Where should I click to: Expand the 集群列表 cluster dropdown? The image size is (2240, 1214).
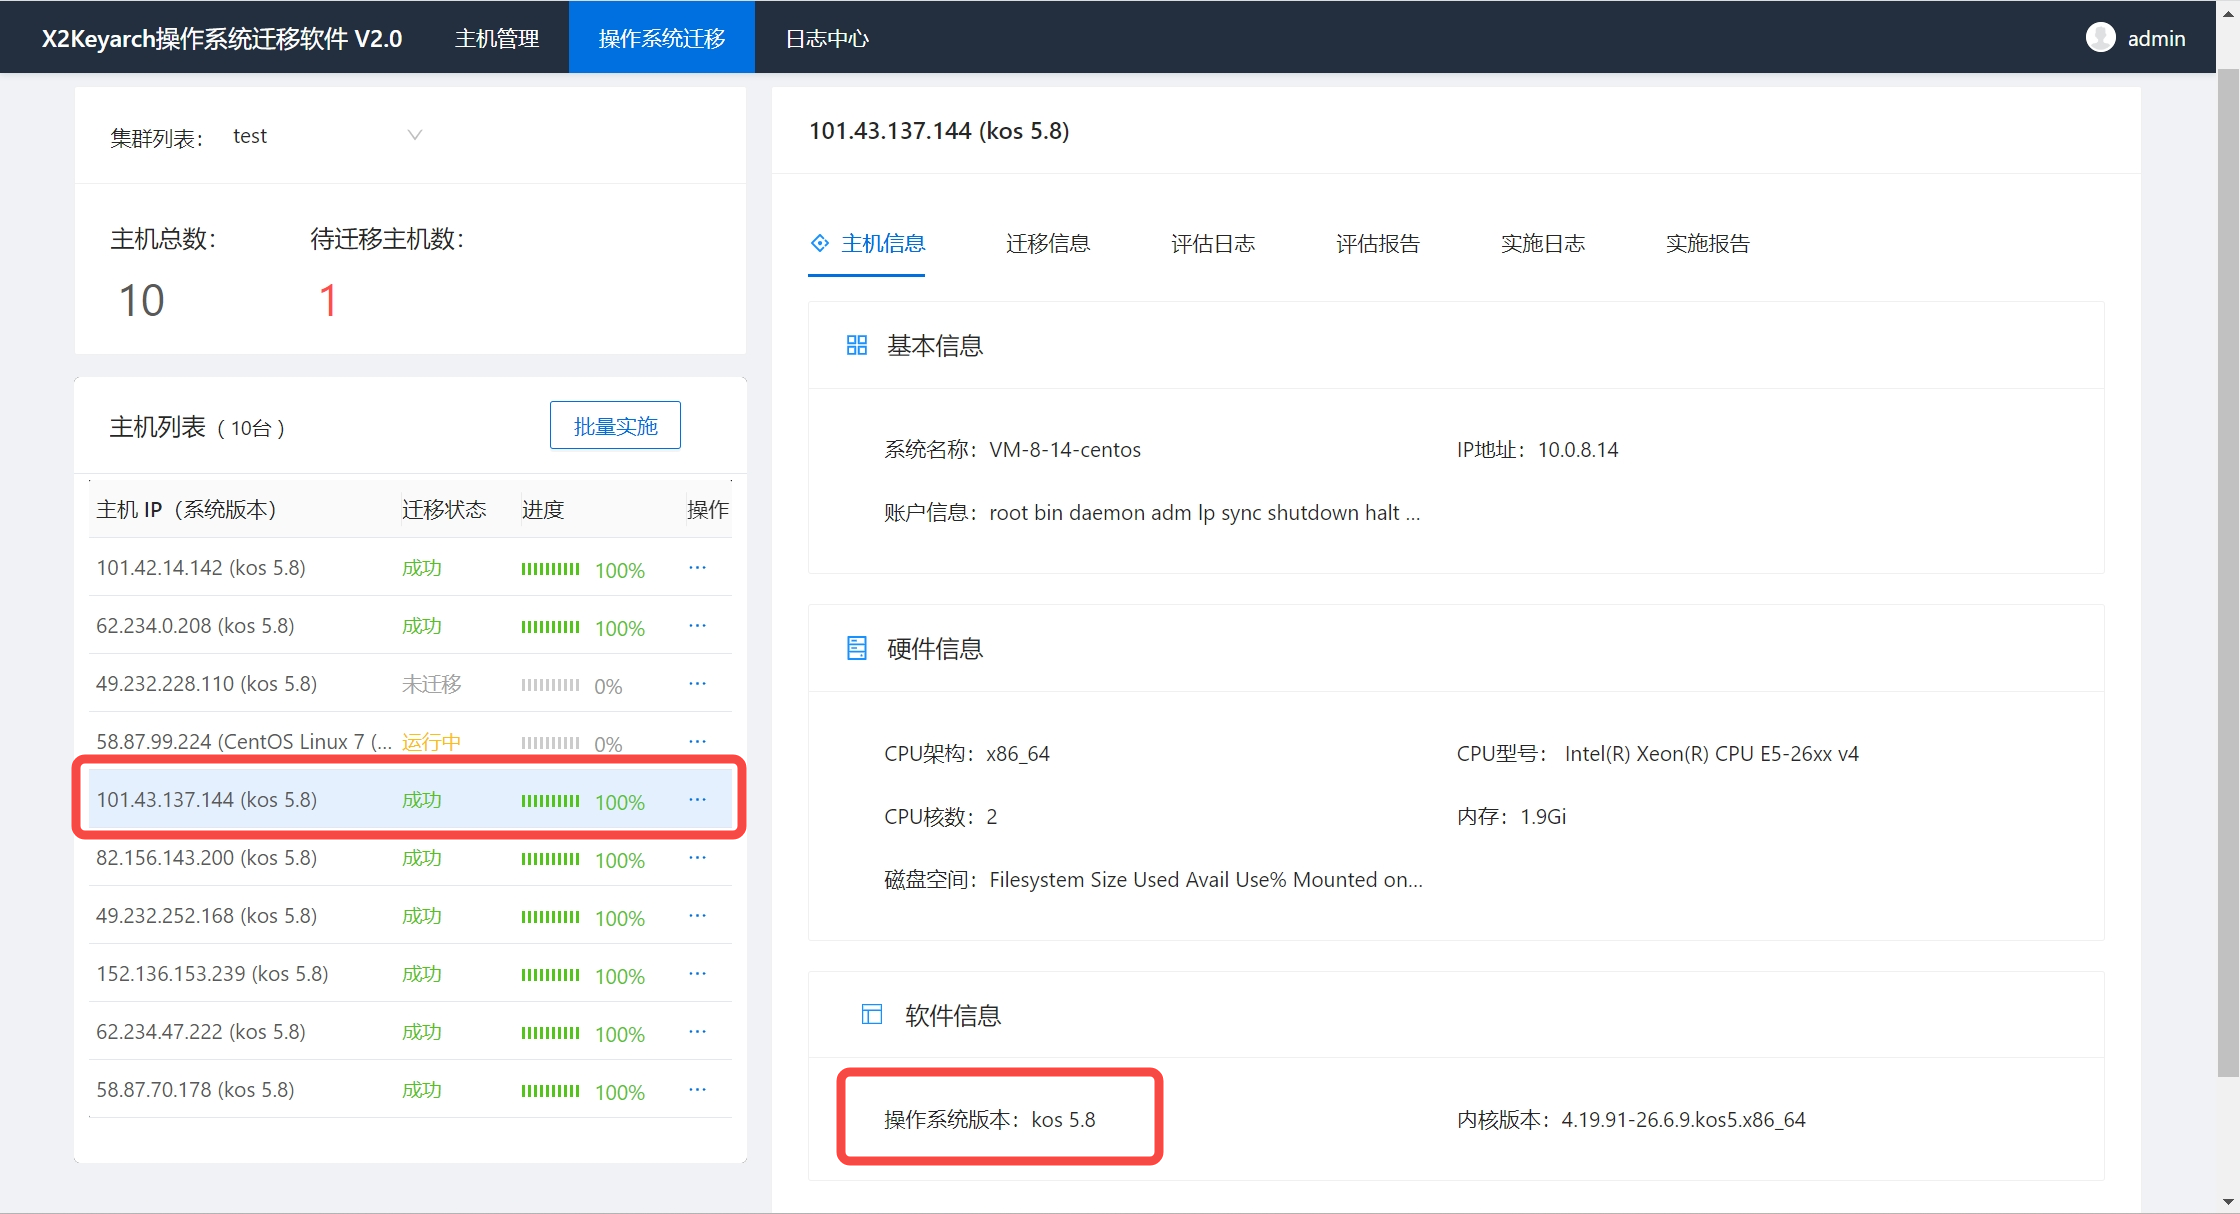(x=414, y=136)
